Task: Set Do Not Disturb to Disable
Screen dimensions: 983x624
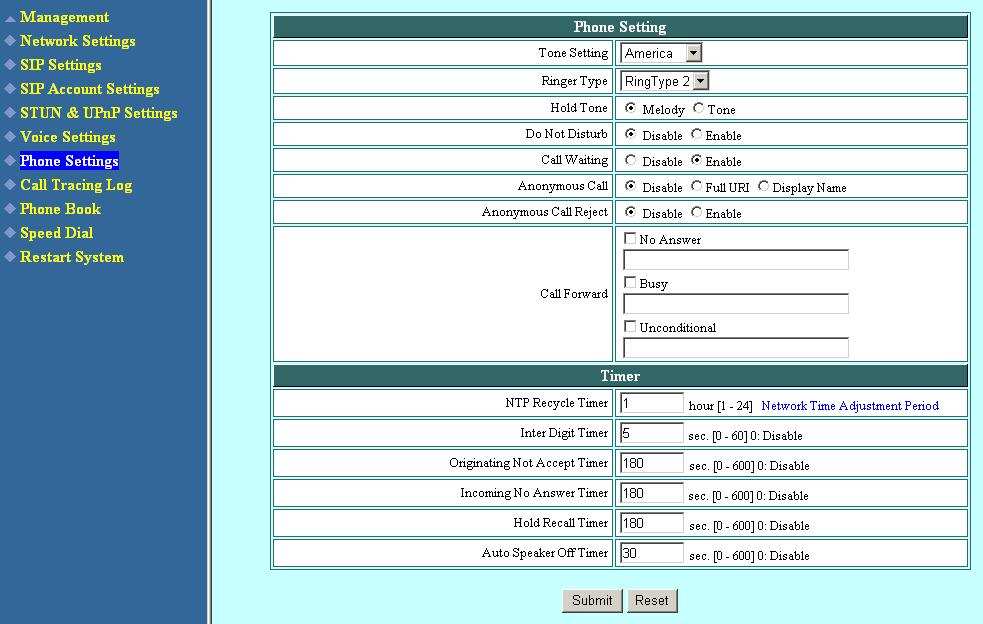Action: (630, 134)
